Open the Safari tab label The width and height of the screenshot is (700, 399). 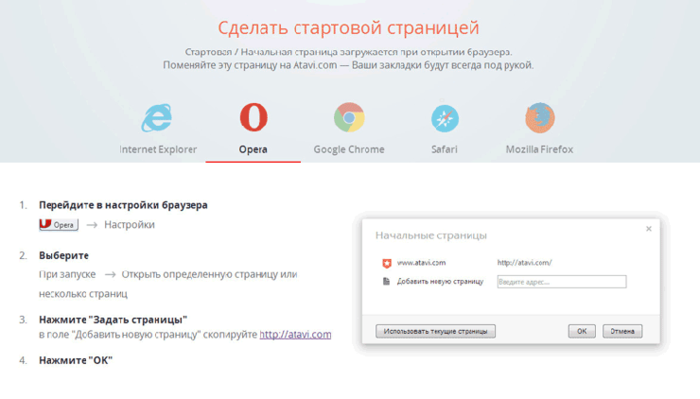click(x=444, y=150)
